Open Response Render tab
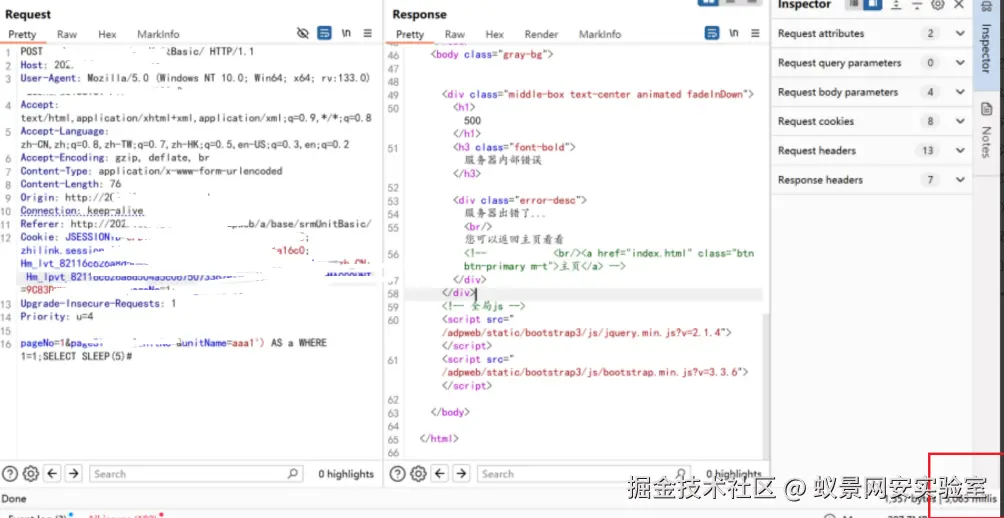Image resolution: width=1004 pixels, height=518 pixels. point(541,35)
